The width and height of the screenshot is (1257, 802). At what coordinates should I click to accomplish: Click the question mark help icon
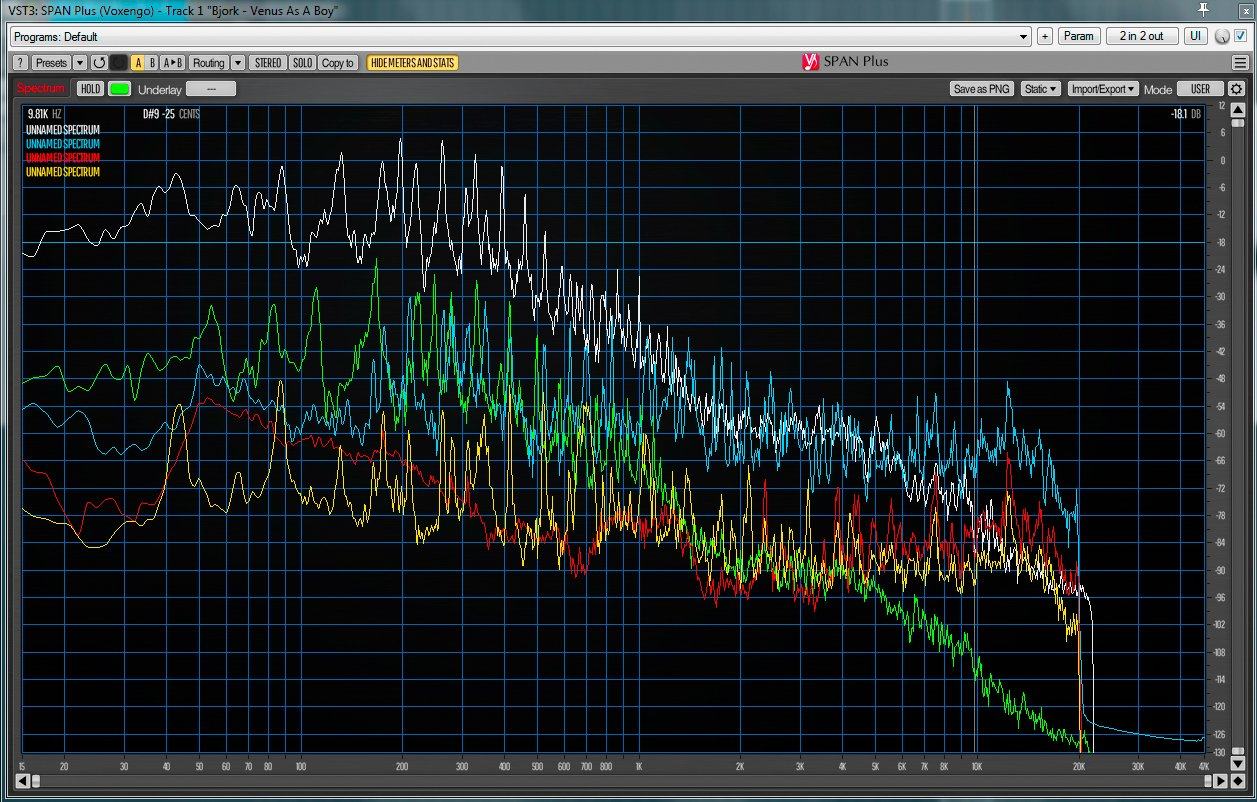20,63
